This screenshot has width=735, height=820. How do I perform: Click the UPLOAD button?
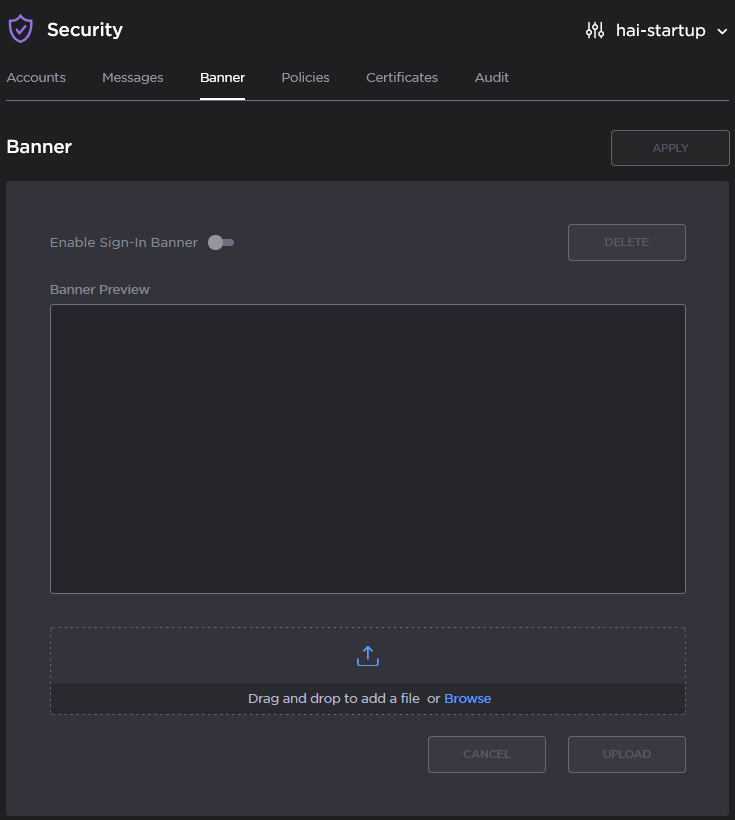point(626,754)
